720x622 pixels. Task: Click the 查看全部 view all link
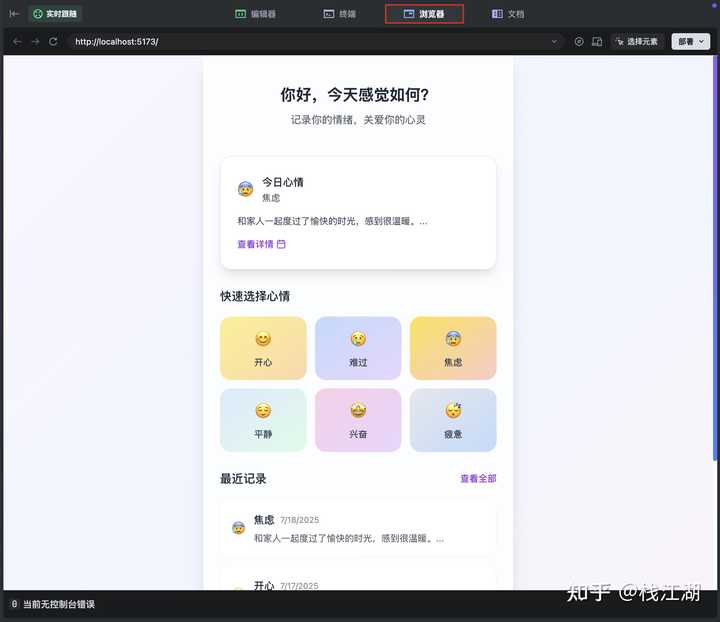click(x=478, y=479)
